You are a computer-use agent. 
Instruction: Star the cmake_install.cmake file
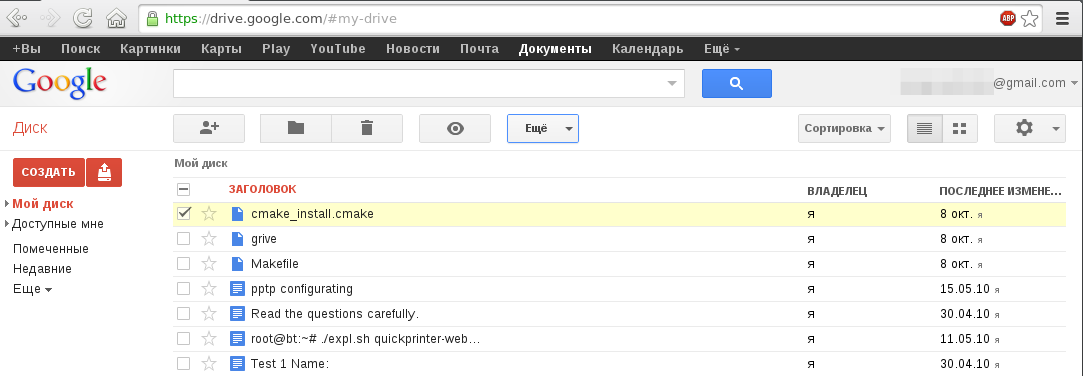click(209, 214)
